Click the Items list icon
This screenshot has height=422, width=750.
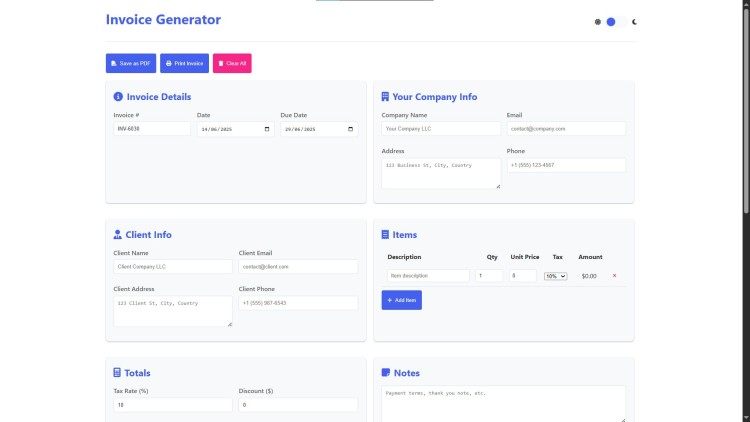[x=385, y=234]
